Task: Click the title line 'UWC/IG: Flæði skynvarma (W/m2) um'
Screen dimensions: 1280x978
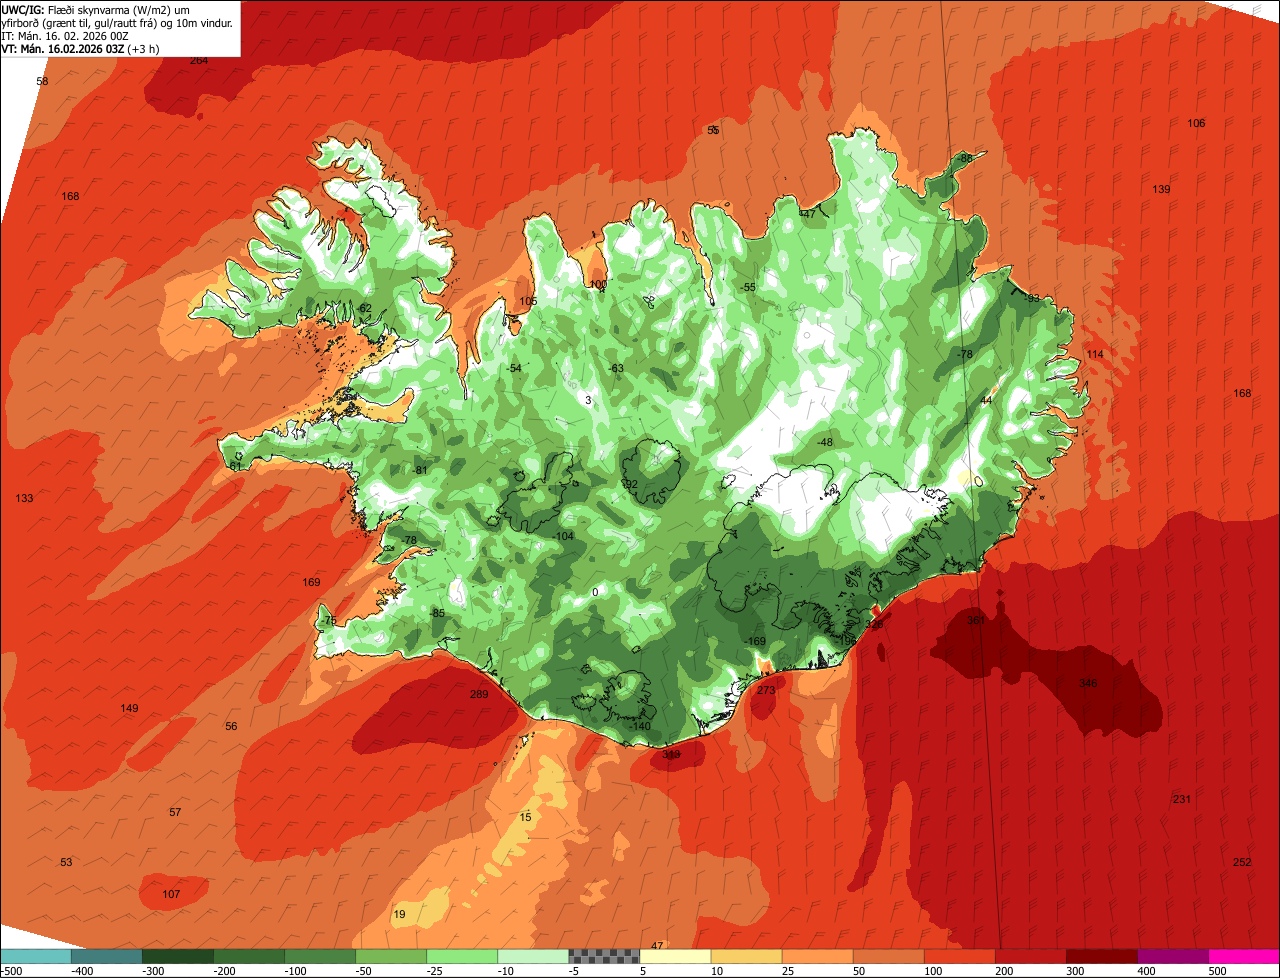Action: click(96, 9)
